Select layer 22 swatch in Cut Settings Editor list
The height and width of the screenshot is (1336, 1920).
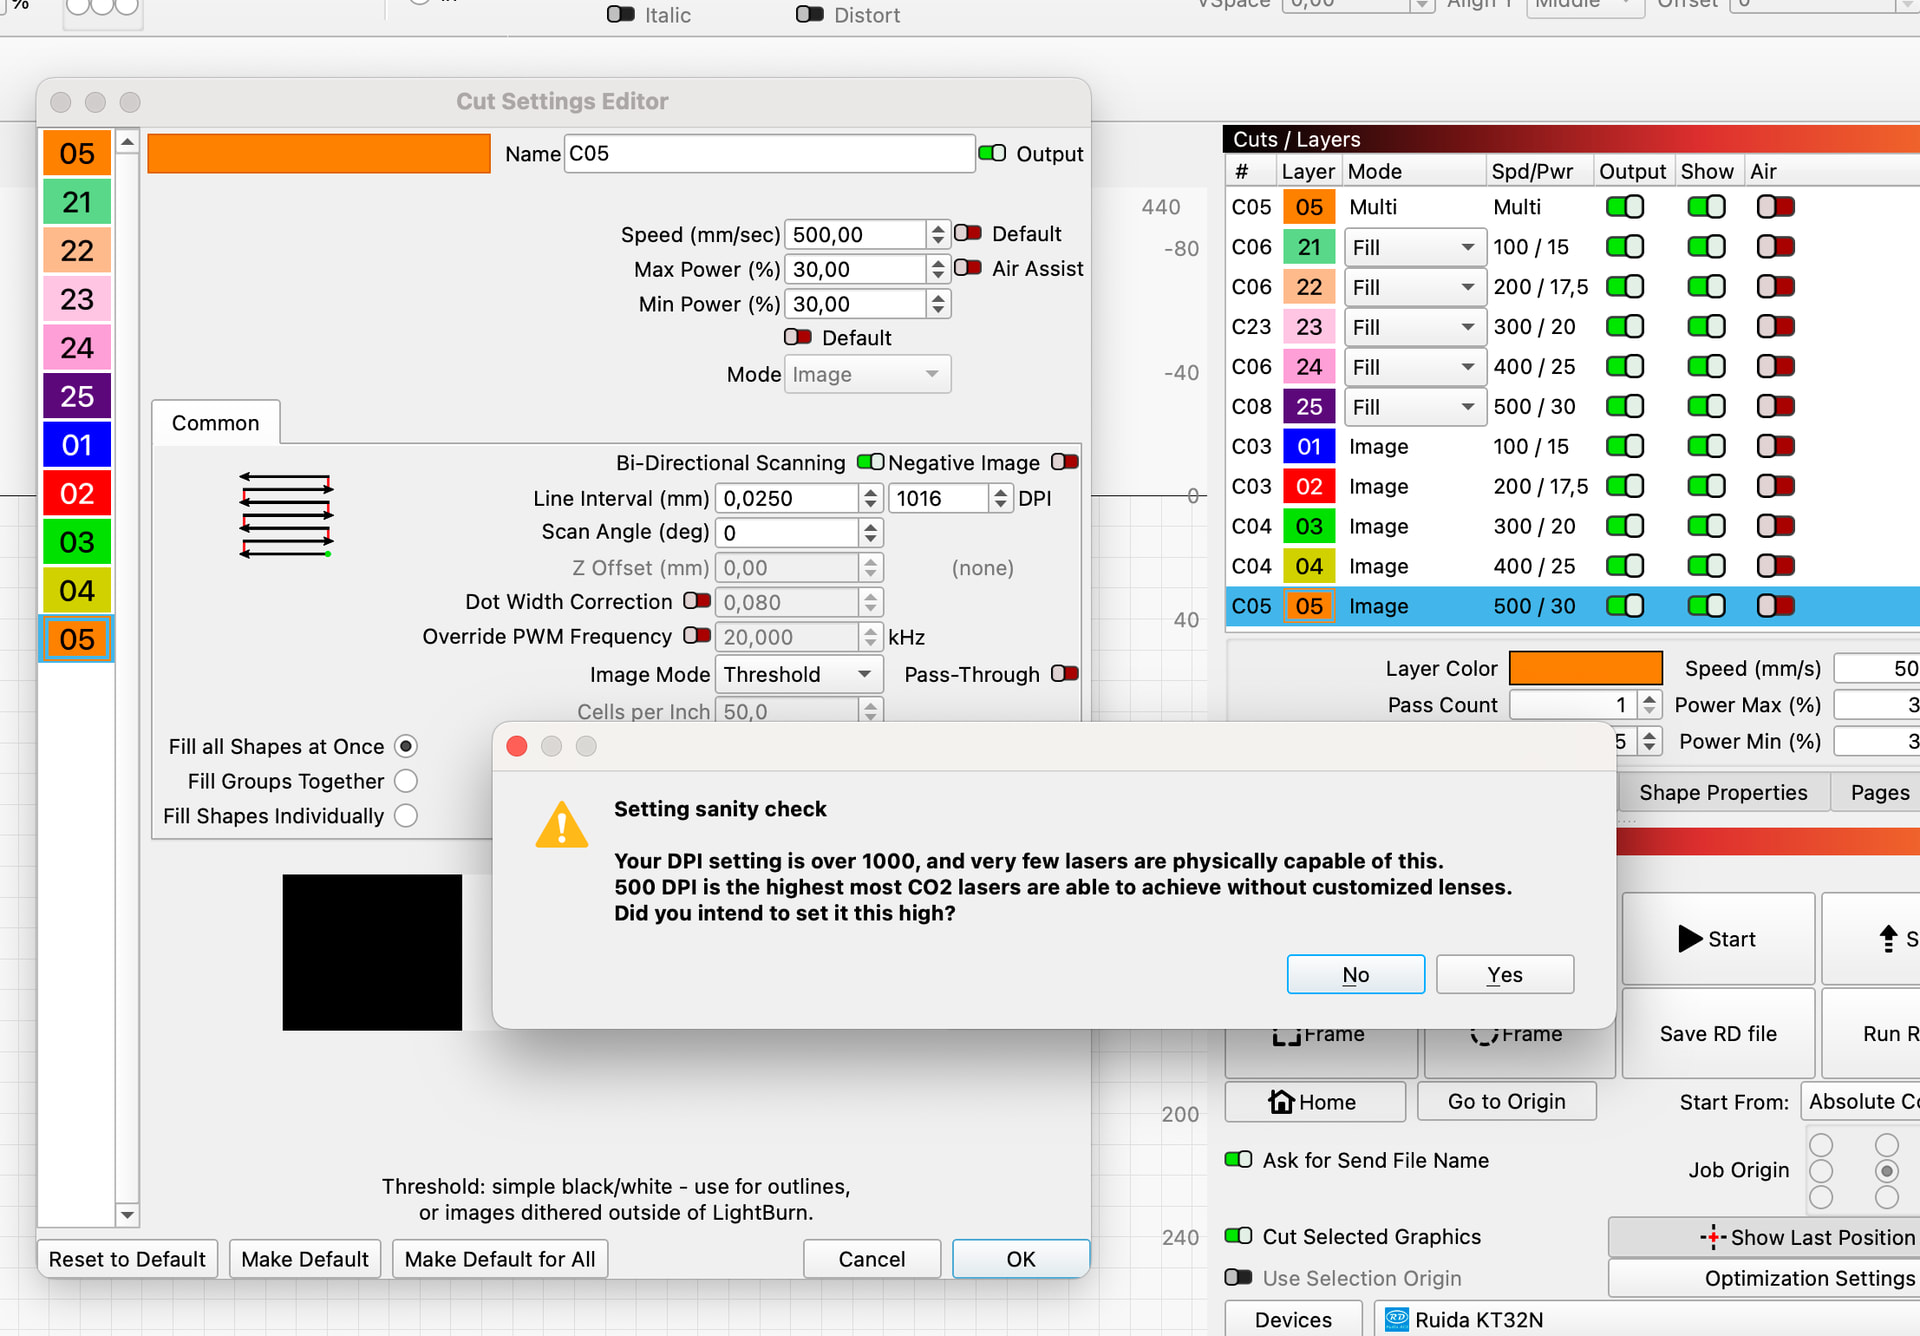[77, 251]
